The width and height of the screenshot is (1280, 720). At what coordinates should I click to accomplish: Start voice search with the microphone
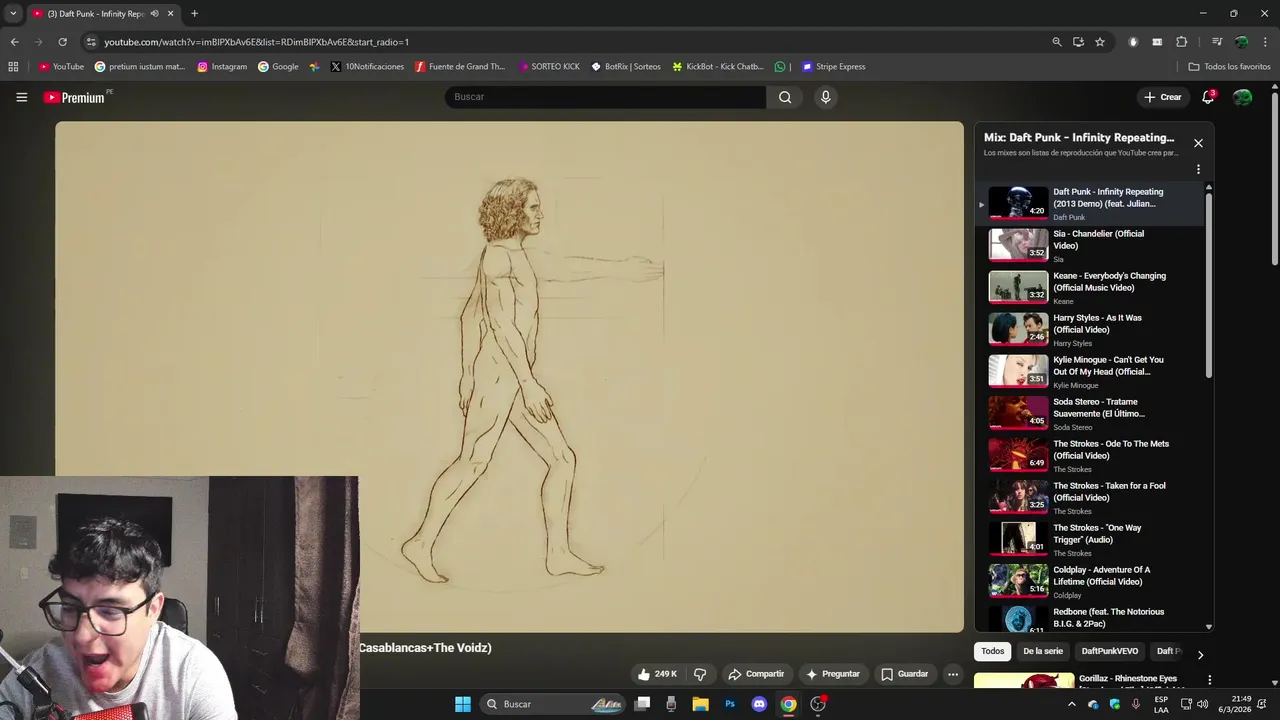[825, 97]
